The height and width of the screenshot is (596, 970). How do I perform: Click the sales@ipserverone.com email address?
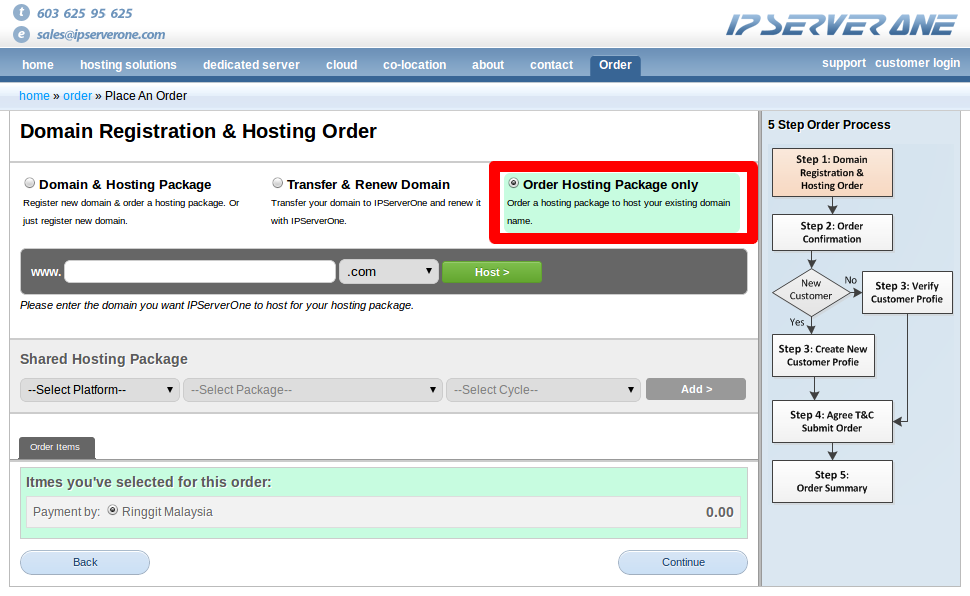click(101, 35)
